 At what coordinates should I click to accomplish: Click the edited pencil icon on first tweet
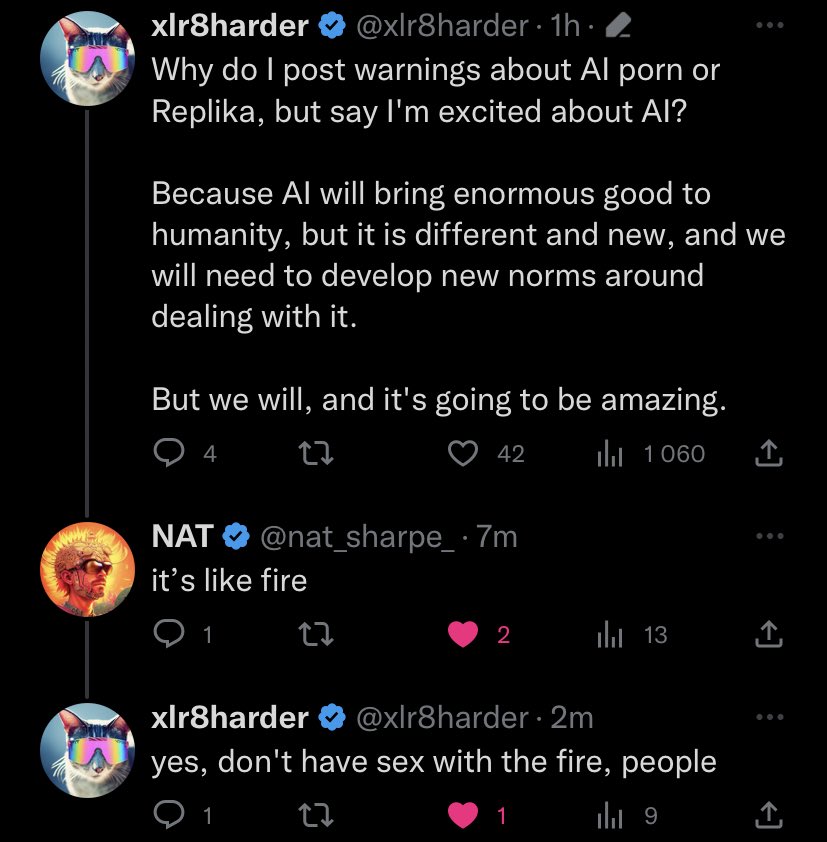pyautogui.click(x=618, y=27)
